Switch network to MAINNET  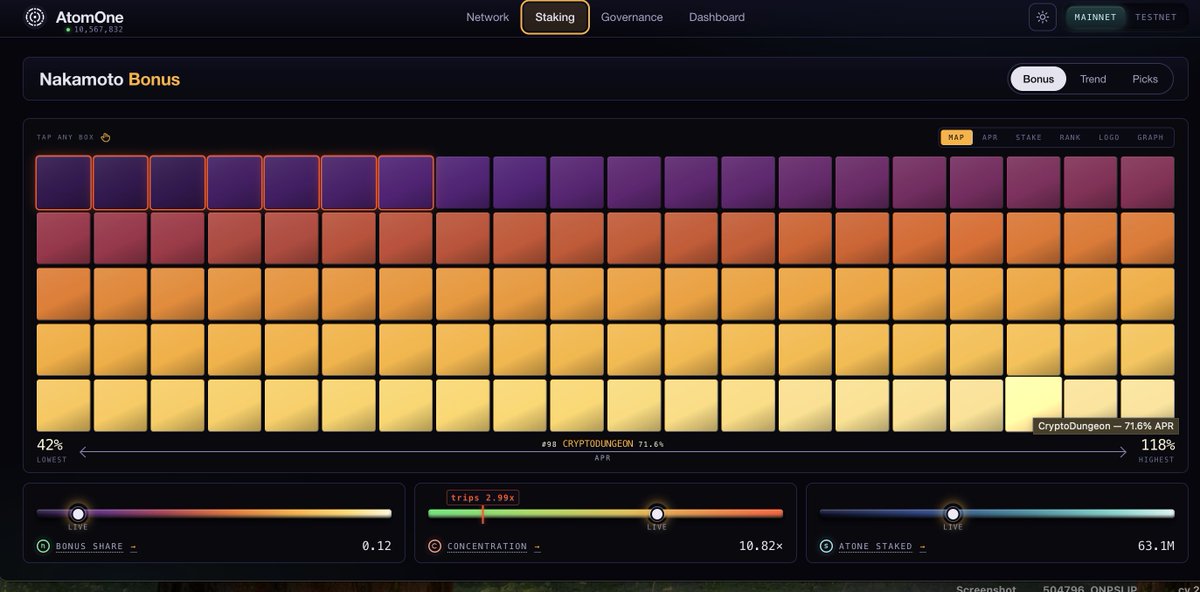1094,17
